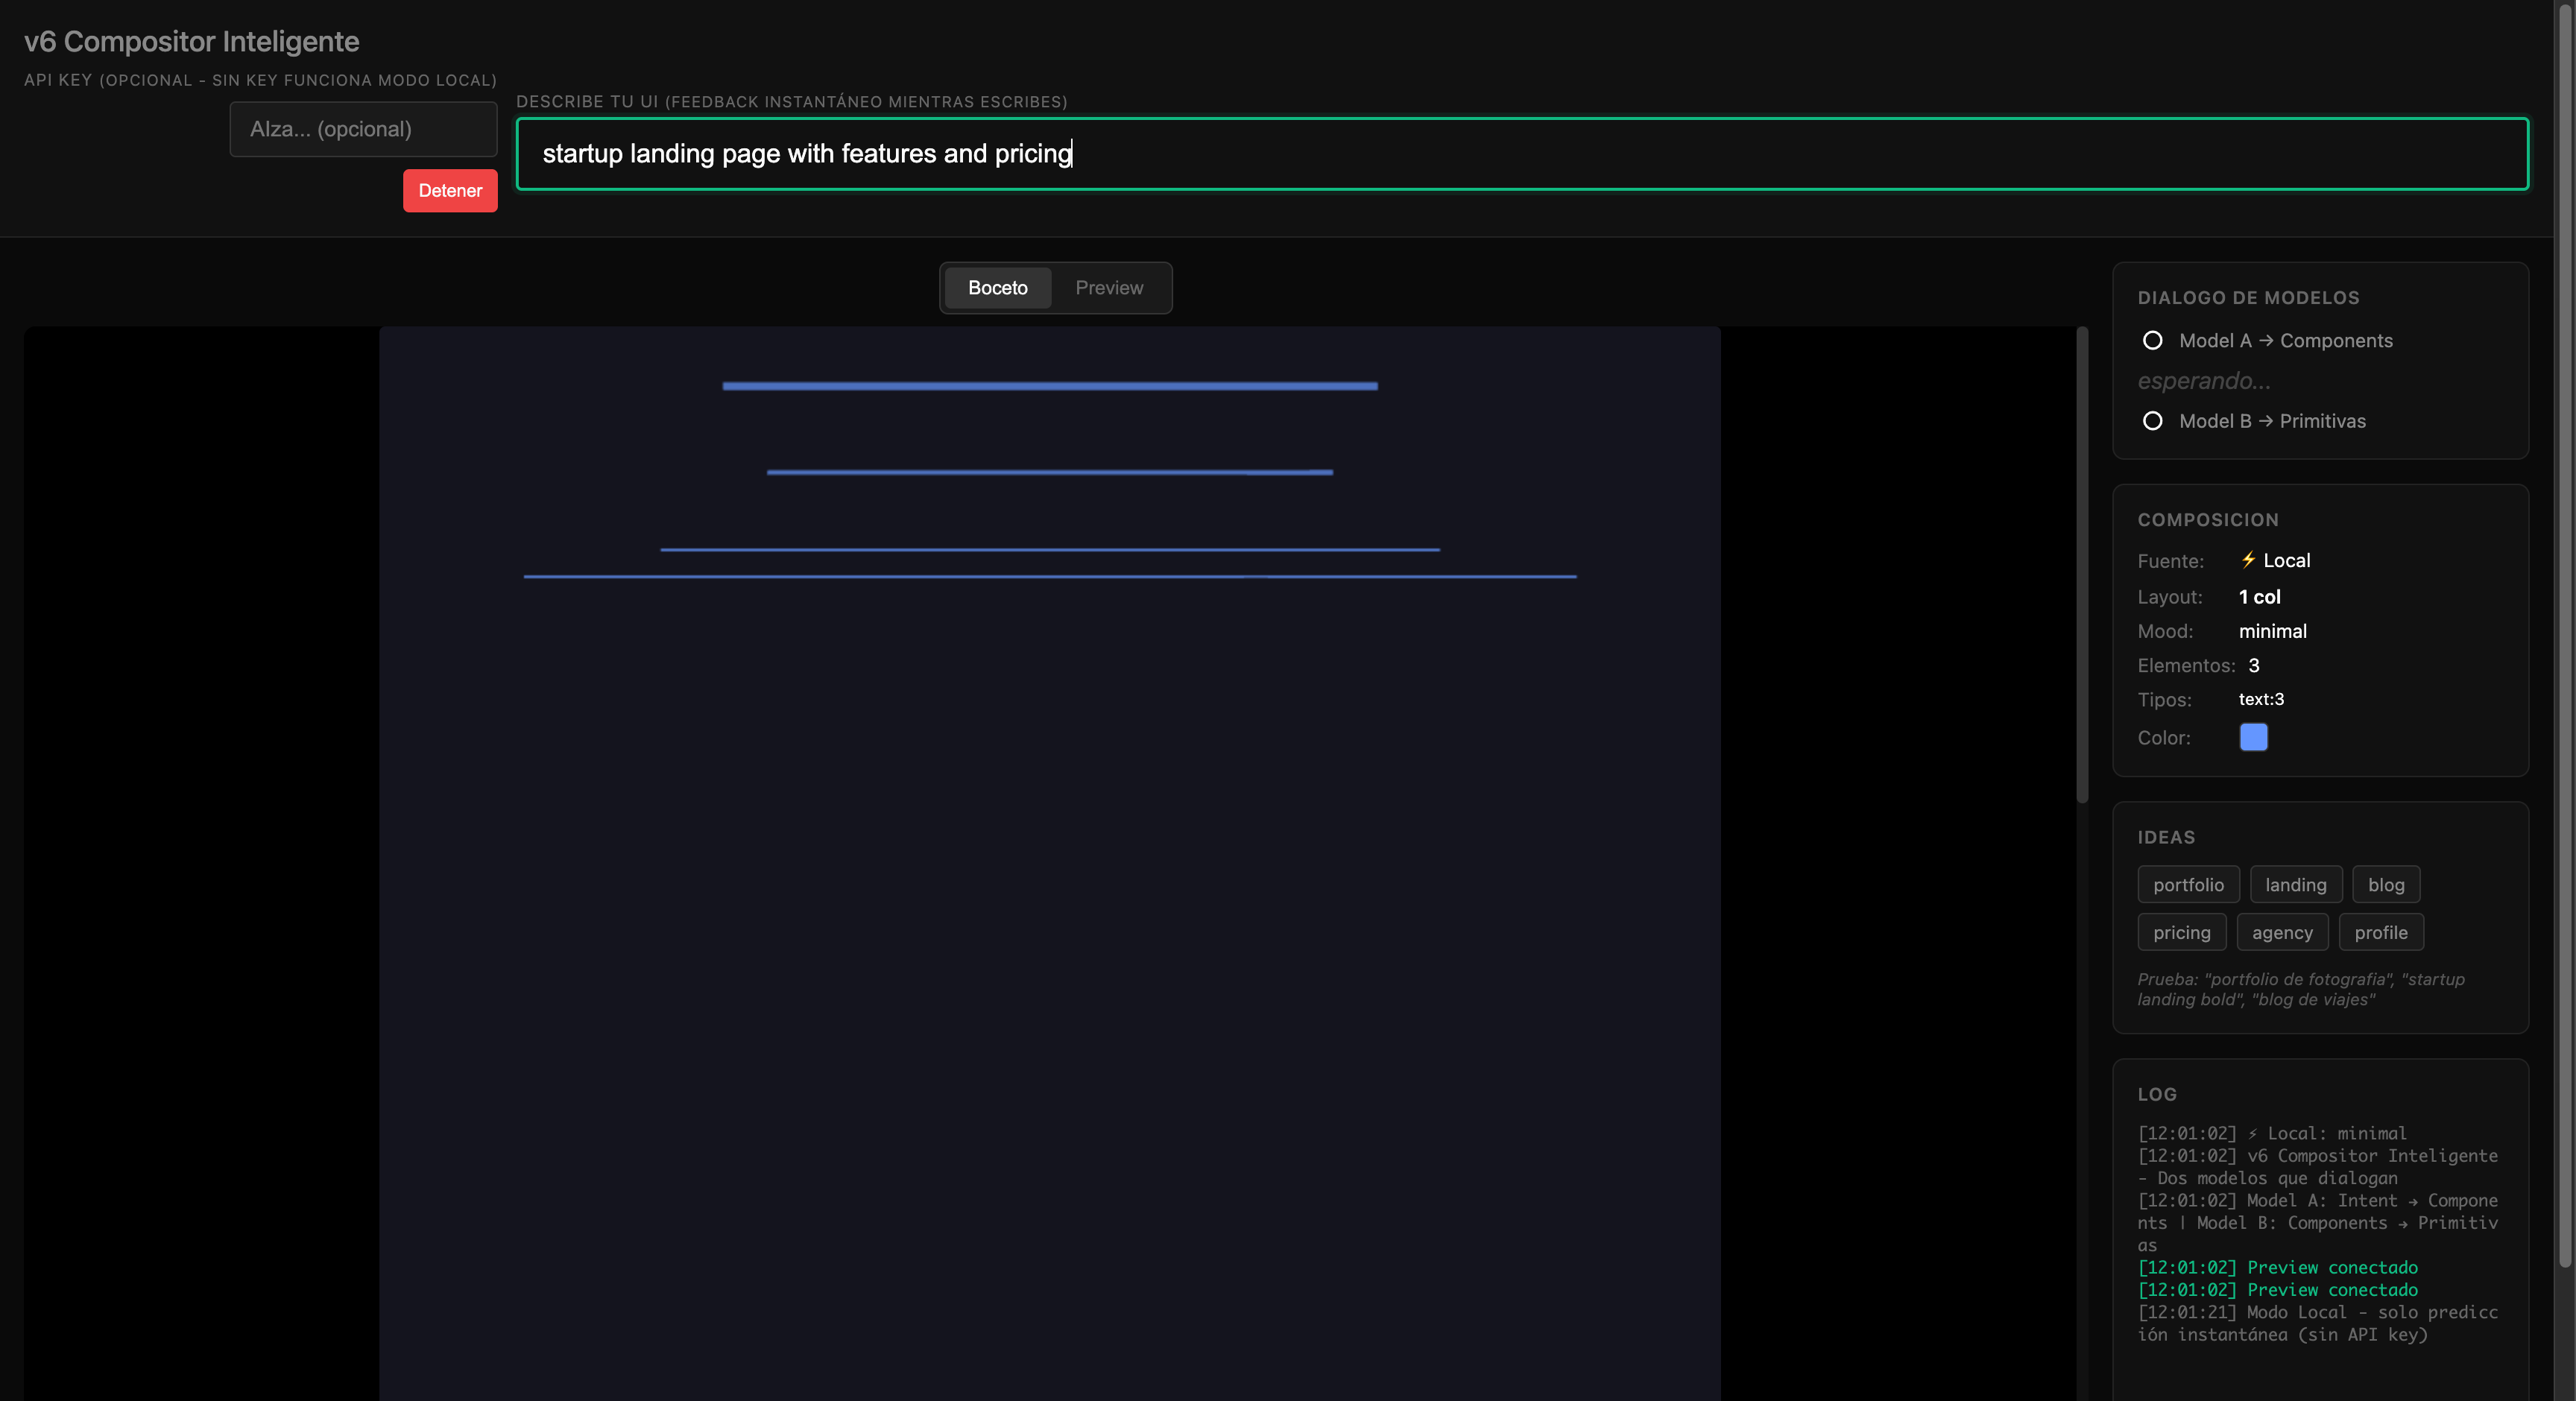Choose the portfolio idea chip
The width and height of the screenshot is (2576, 1401).
(2188, 885)
